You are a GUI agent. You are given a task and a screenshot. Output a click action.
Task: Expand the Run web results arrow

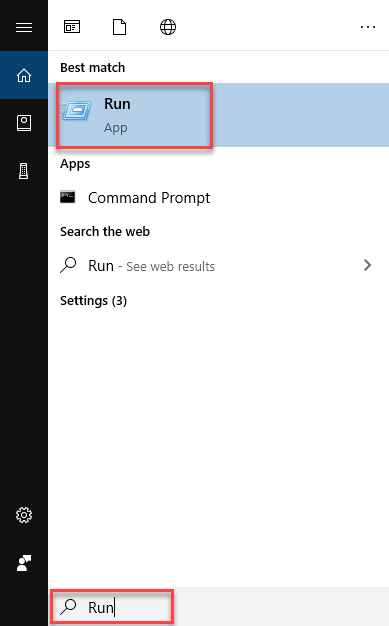(367, 265)
